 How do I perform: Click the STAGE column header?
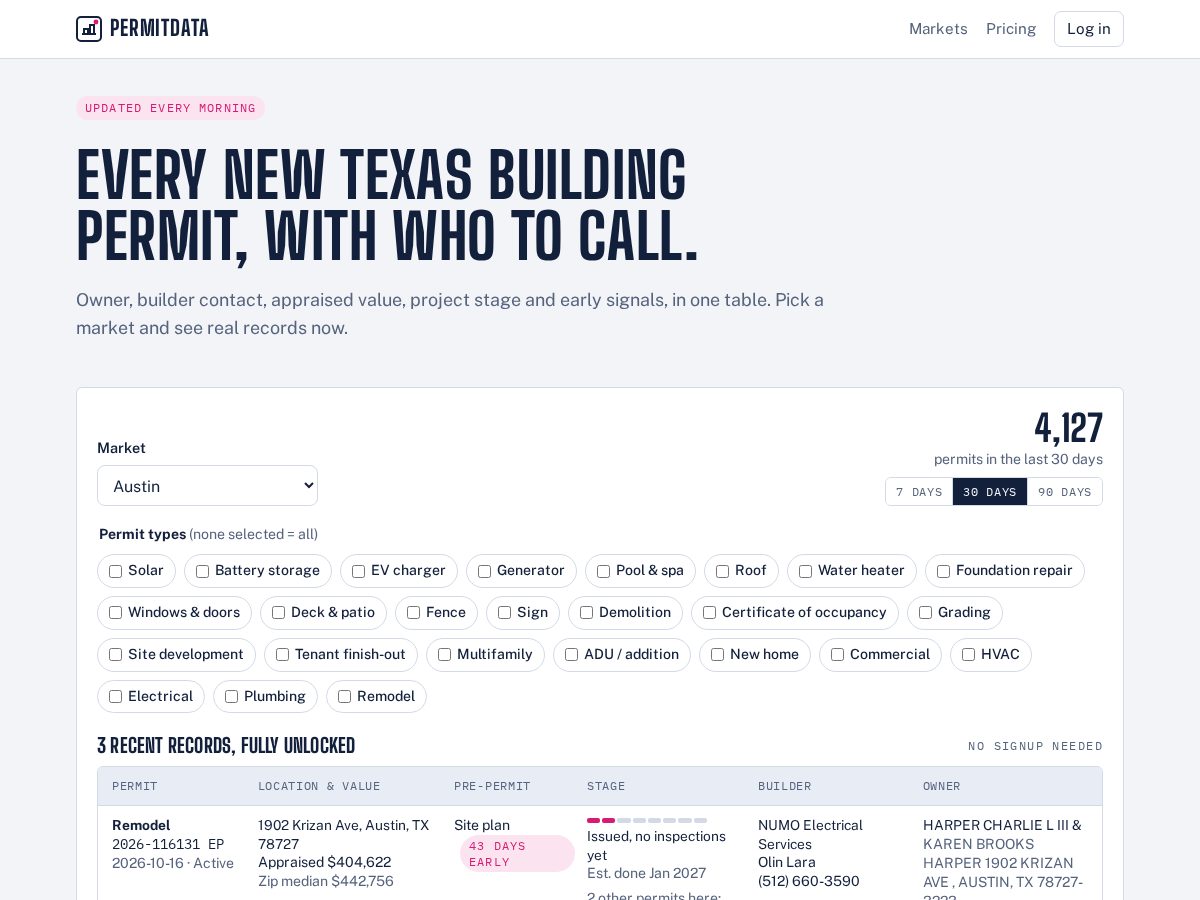tap(606, 786)
